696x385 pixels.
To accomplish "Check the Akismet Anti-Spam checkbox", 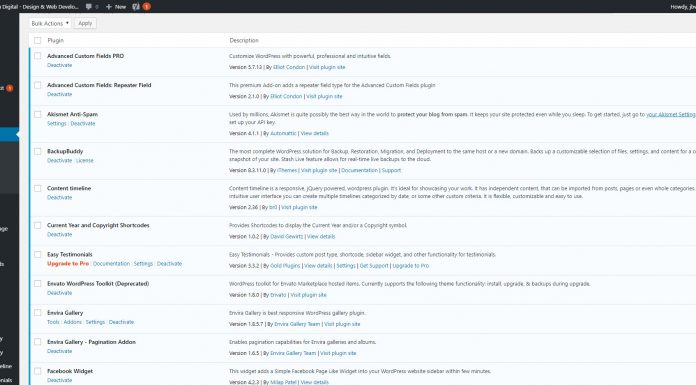I will click(x=38, y=115).
